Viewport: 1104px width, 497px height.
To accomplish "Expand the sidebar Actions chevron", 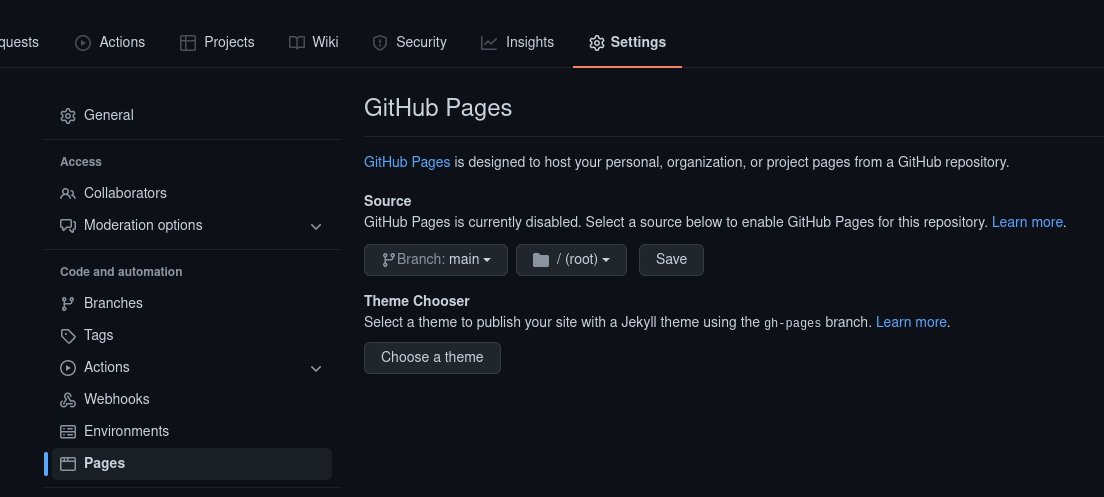I will 316,368.
